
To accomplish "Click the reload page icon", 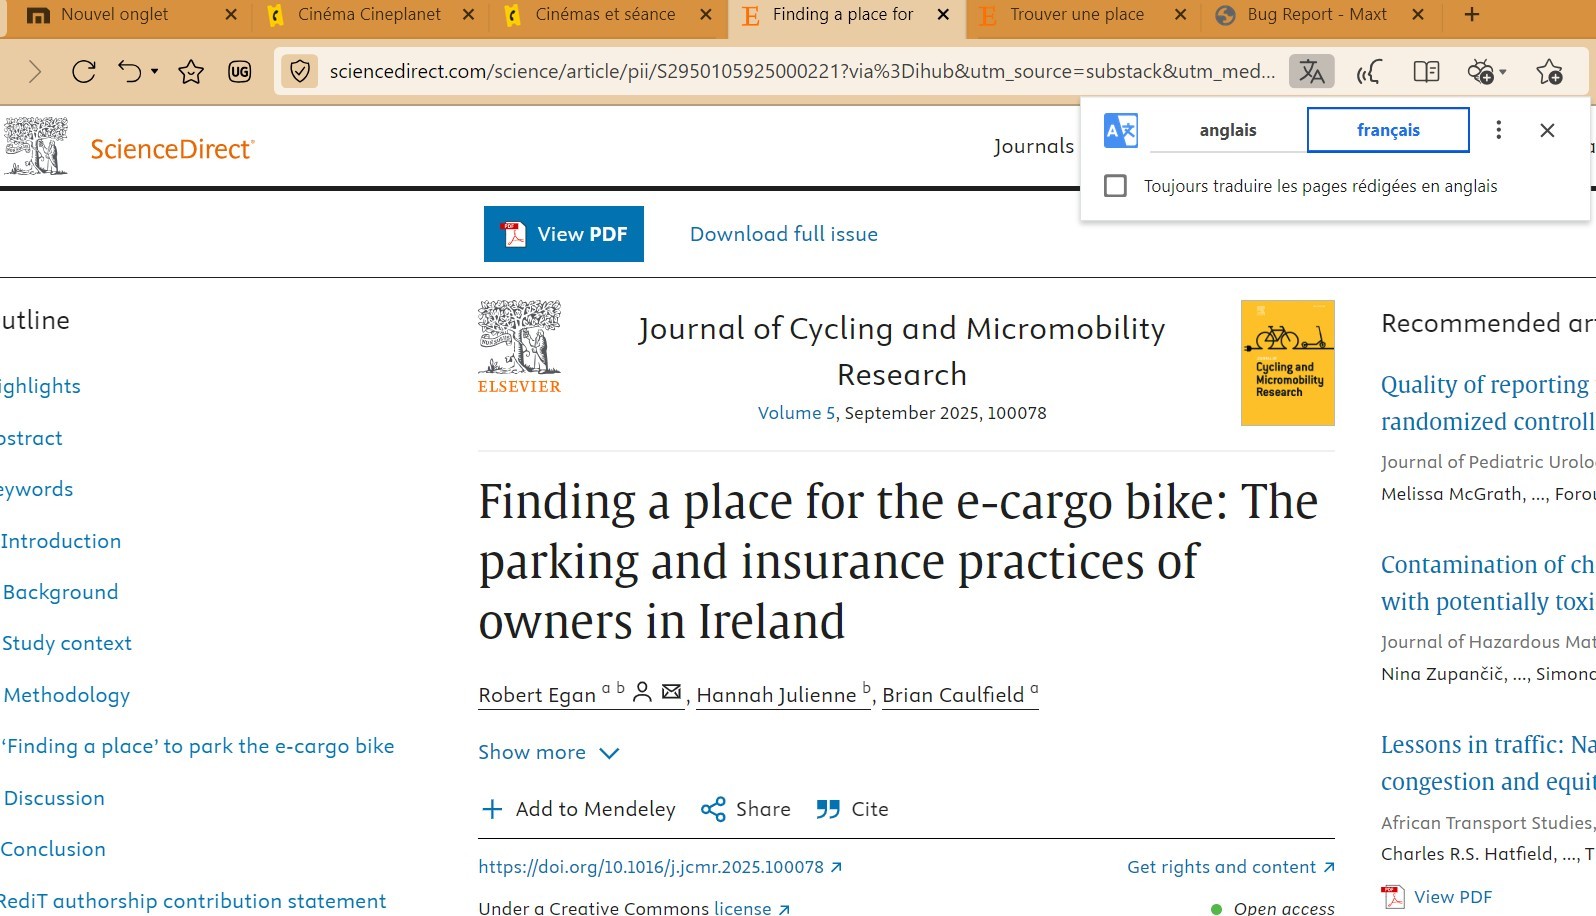I will point(84,71).
